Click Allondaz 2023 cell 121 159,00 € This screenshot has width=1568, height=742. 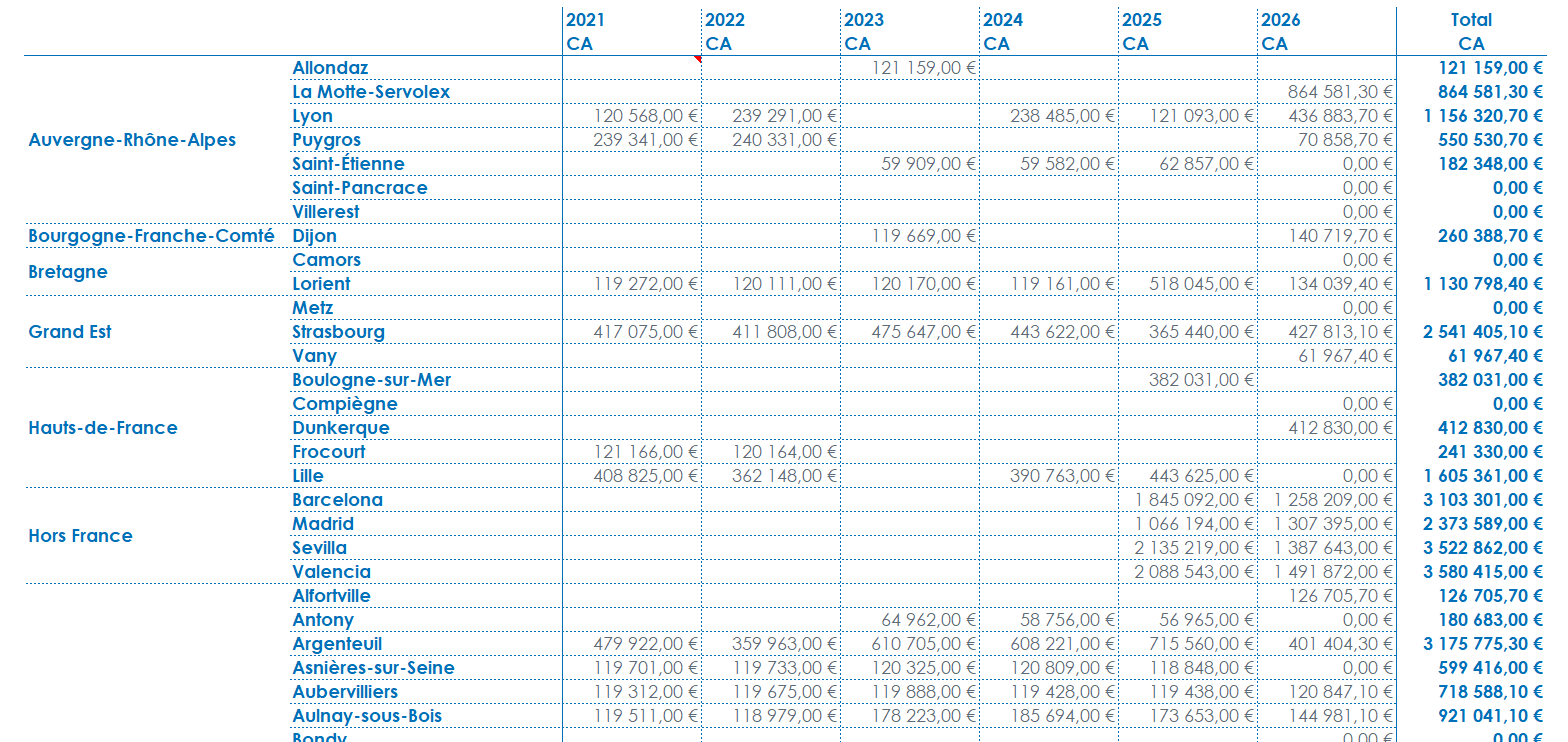[x=923, y=68]
